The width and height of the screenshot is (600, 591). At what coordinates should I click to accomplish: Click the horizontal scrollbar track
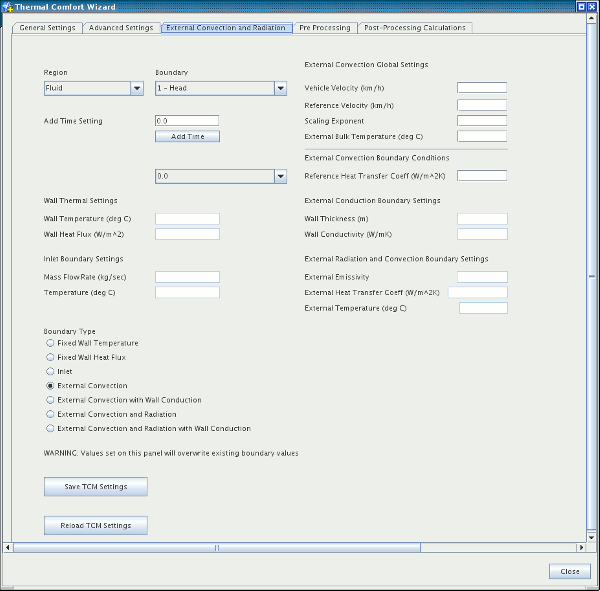click(x=400, y=548)
